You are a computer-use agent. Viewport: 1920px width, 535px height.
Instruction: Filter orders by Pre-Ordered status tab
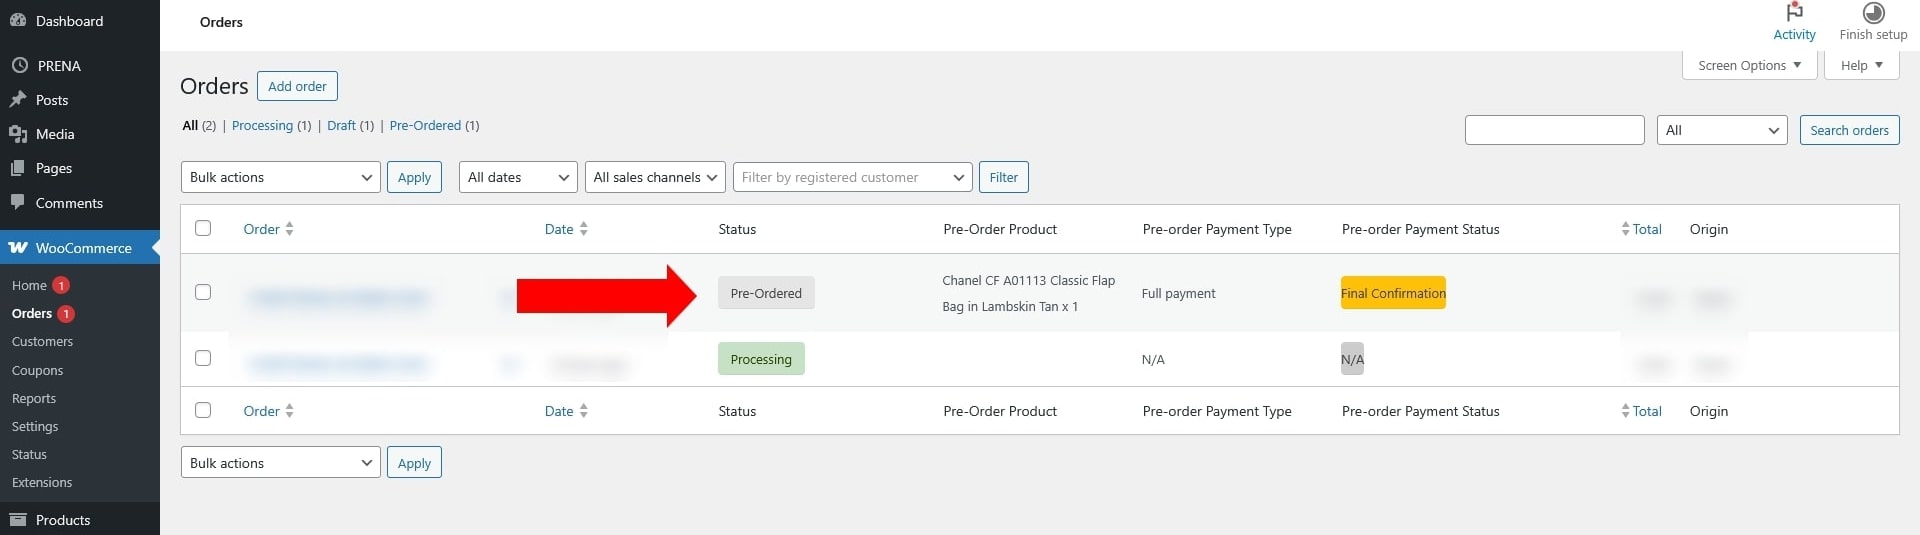point(425,126)
